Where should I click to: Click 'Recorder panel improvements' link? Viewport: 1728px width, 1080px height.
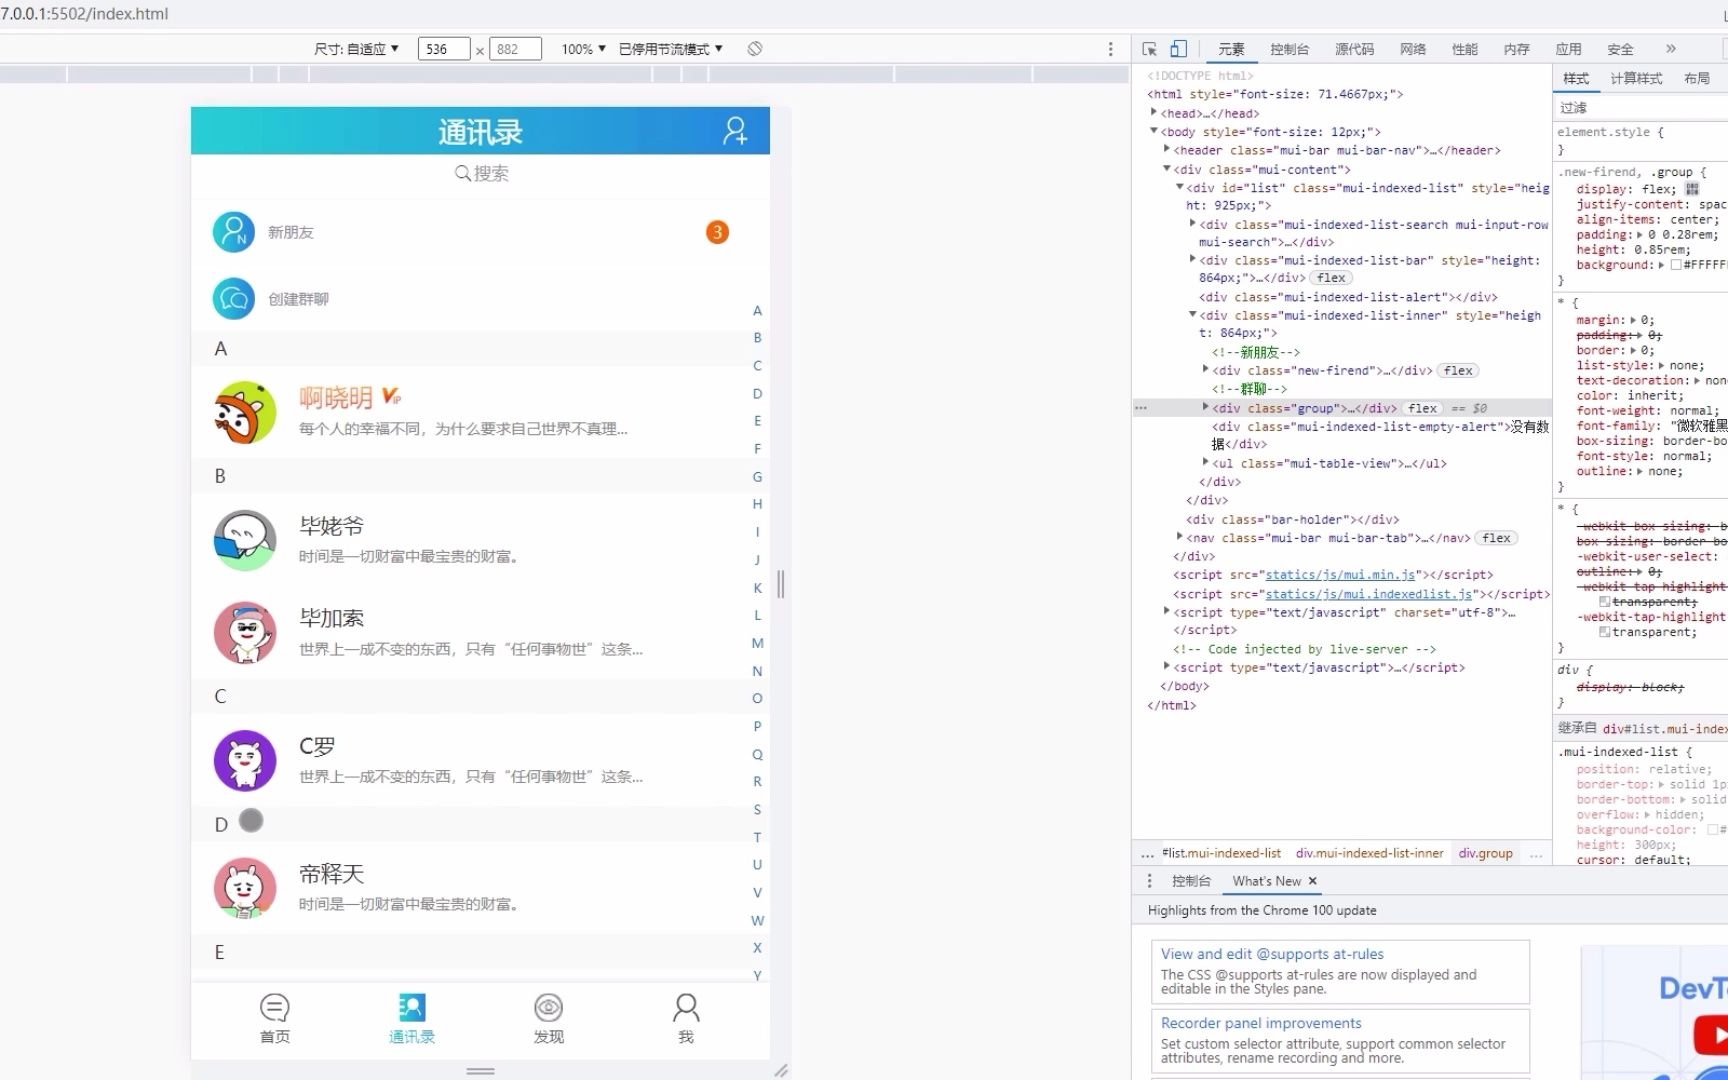(1261, 1023)
